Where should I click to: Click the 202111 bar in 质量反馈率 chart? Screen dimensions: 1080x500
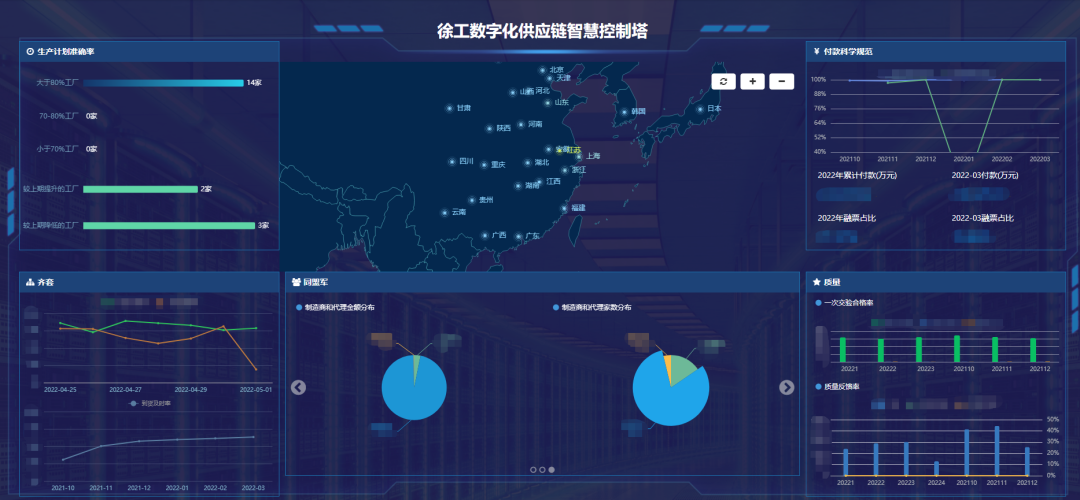997,450
